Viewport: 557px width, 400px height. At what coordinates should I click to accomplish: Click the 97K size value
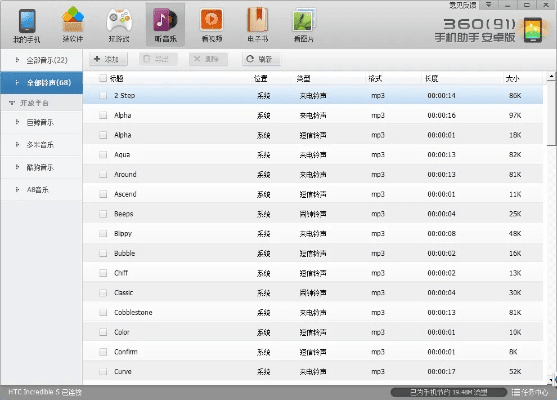515,115
